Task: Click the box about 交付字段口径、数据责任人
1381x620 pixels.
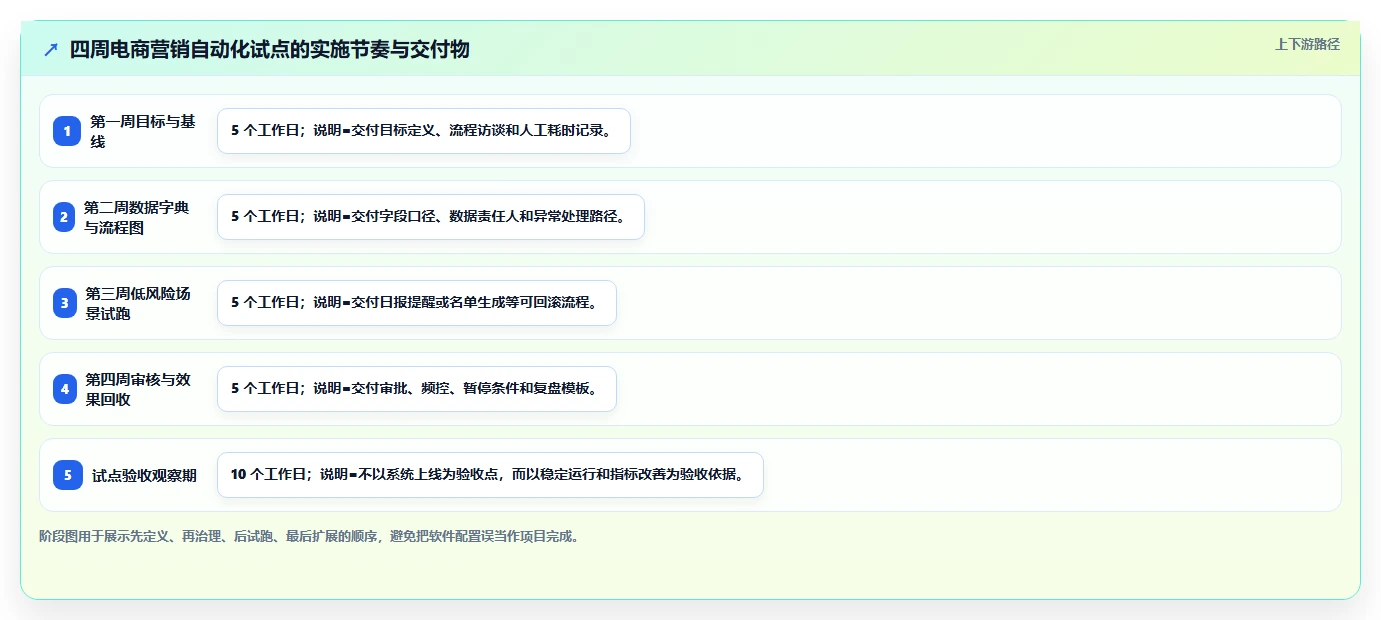Action: [x=431, y=217]
